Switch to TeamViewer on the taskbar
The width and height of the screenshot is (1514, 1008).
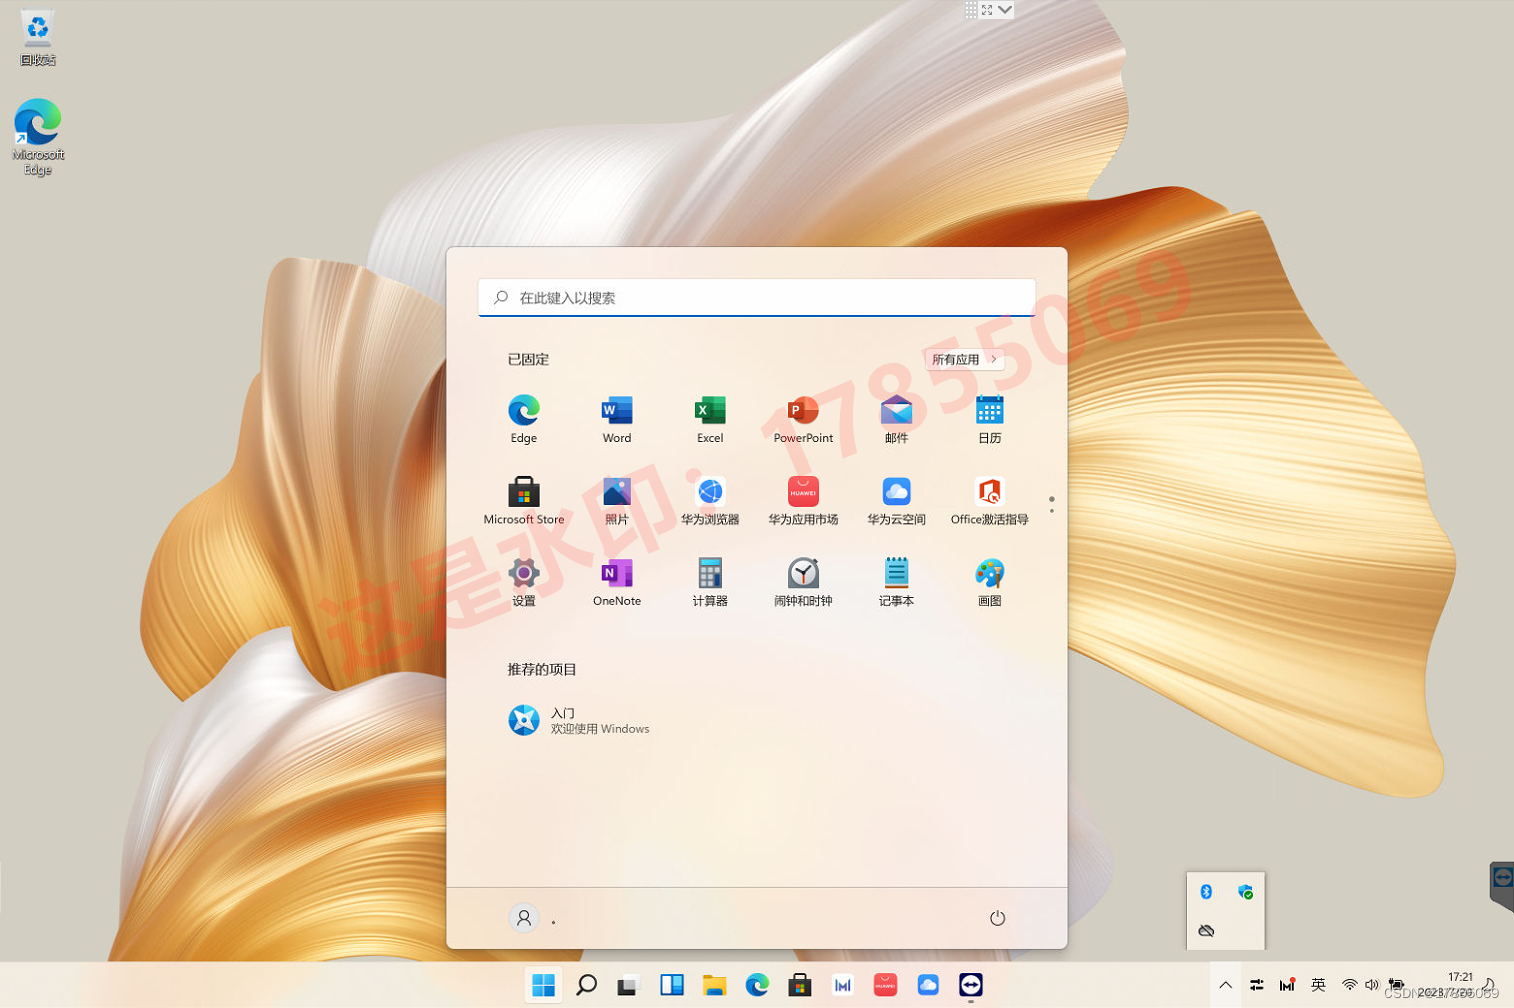971,985
